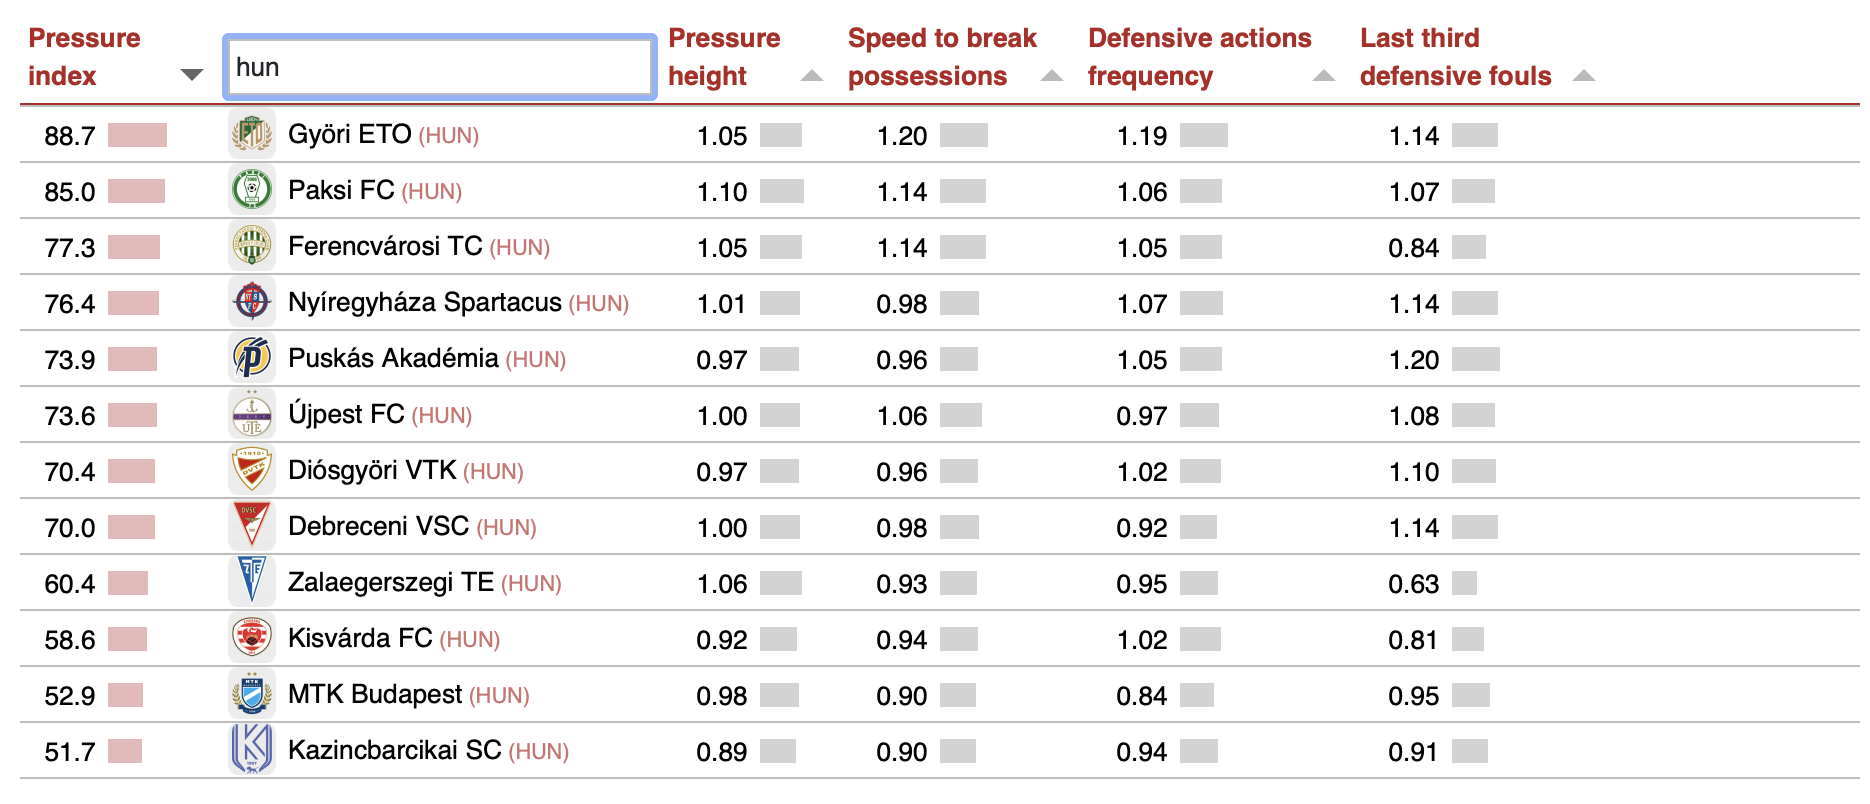Image resolution: width=1870 pixels, height=804 pixels.
Task: Open the Kisvárda FC team name
Action: point(360,639)
